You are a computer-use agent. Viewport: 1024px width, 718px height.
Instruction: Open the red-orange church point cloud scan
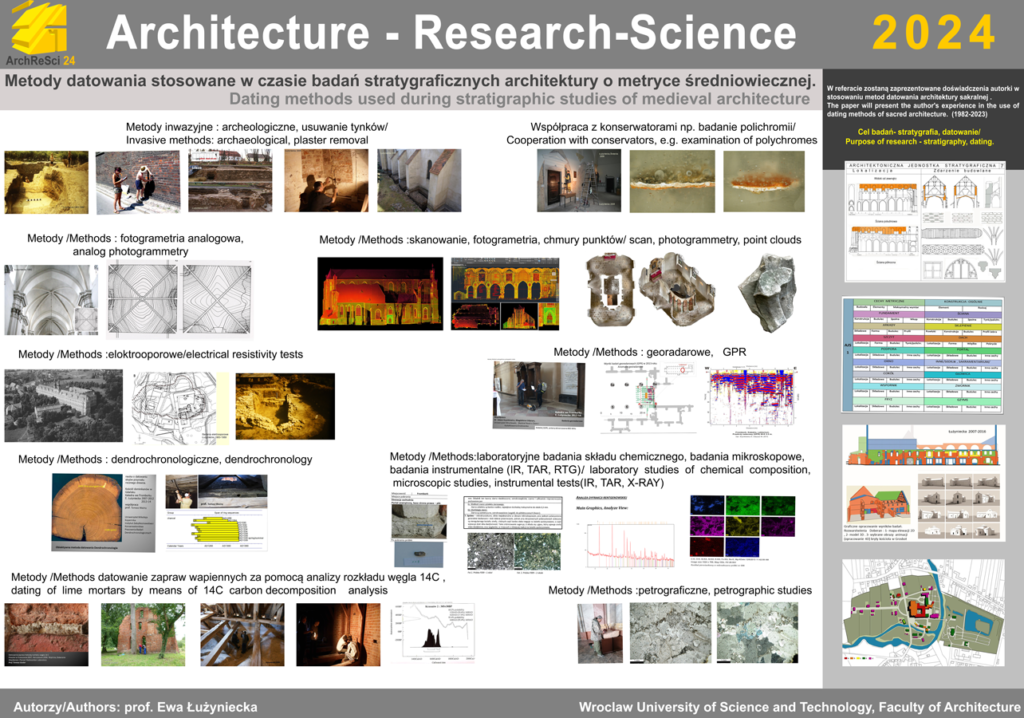380,293
